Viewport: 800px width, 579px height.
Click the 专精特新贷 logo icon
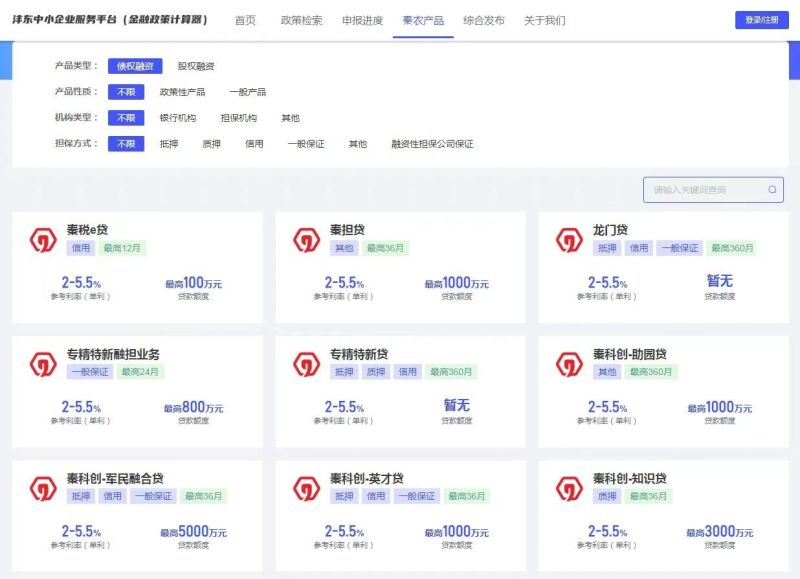coord(306,364)
